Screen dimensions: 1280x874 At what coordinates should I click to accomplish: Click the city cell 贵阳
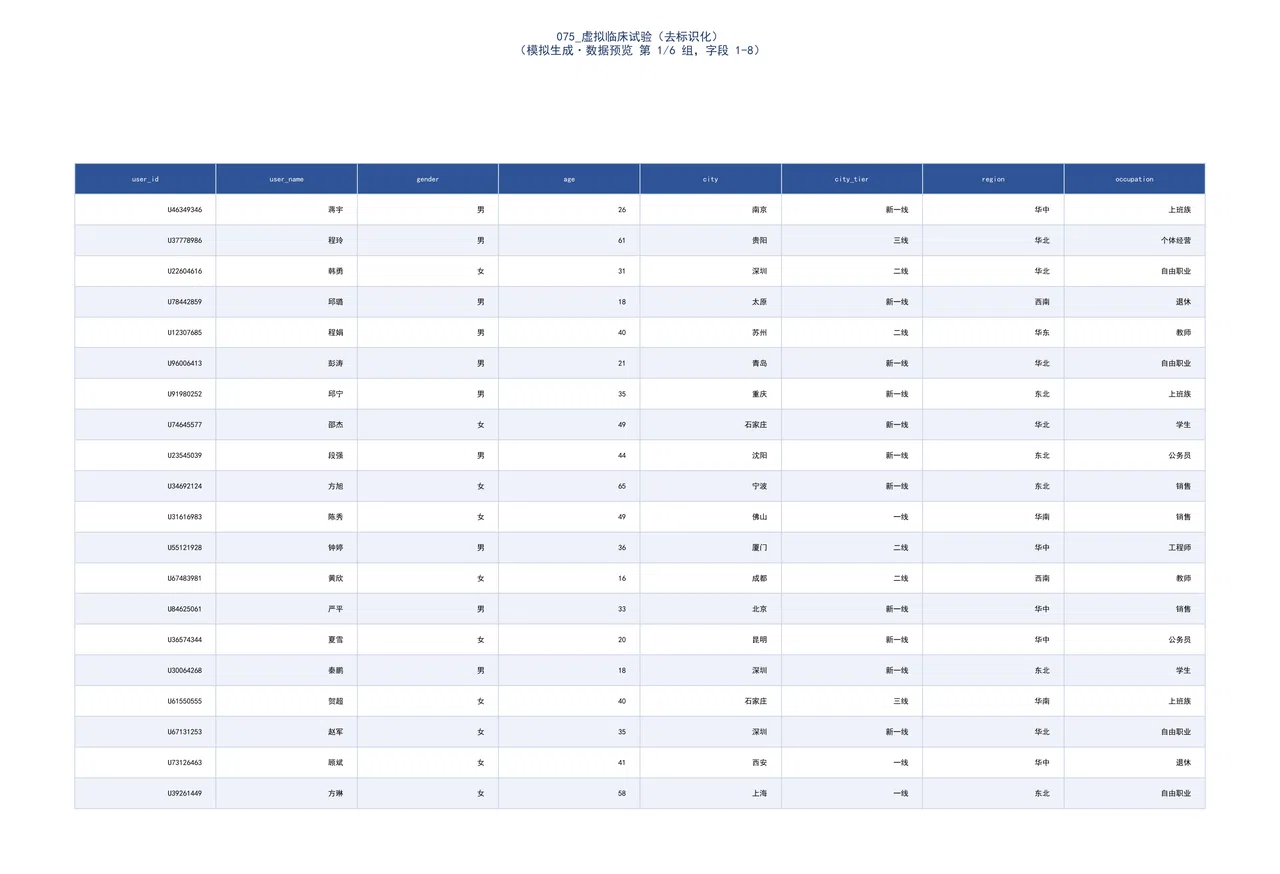[x=711, y=241]
